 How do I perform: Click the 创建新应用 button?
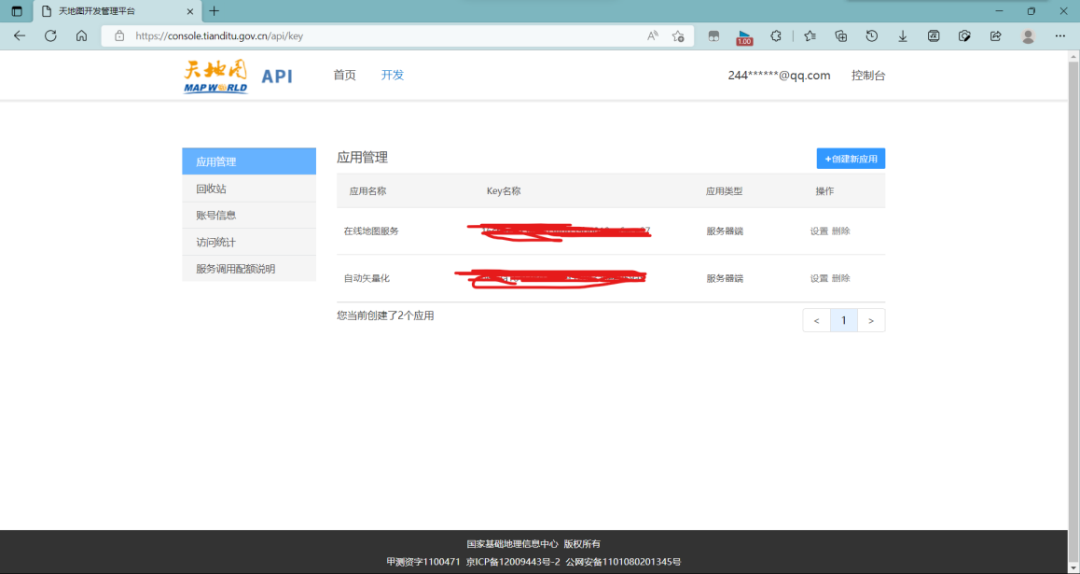(851, 158)
